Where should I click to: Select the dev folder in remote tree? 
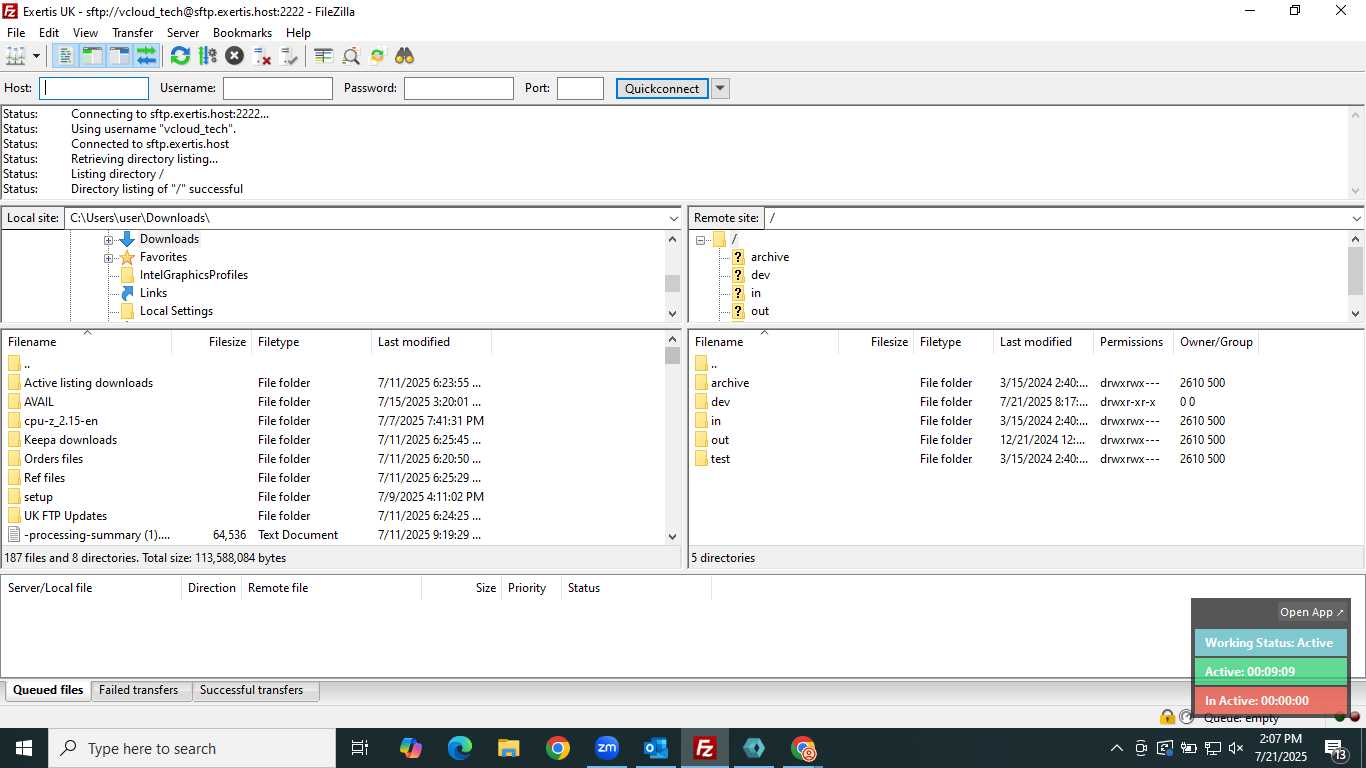coord(760,275)
